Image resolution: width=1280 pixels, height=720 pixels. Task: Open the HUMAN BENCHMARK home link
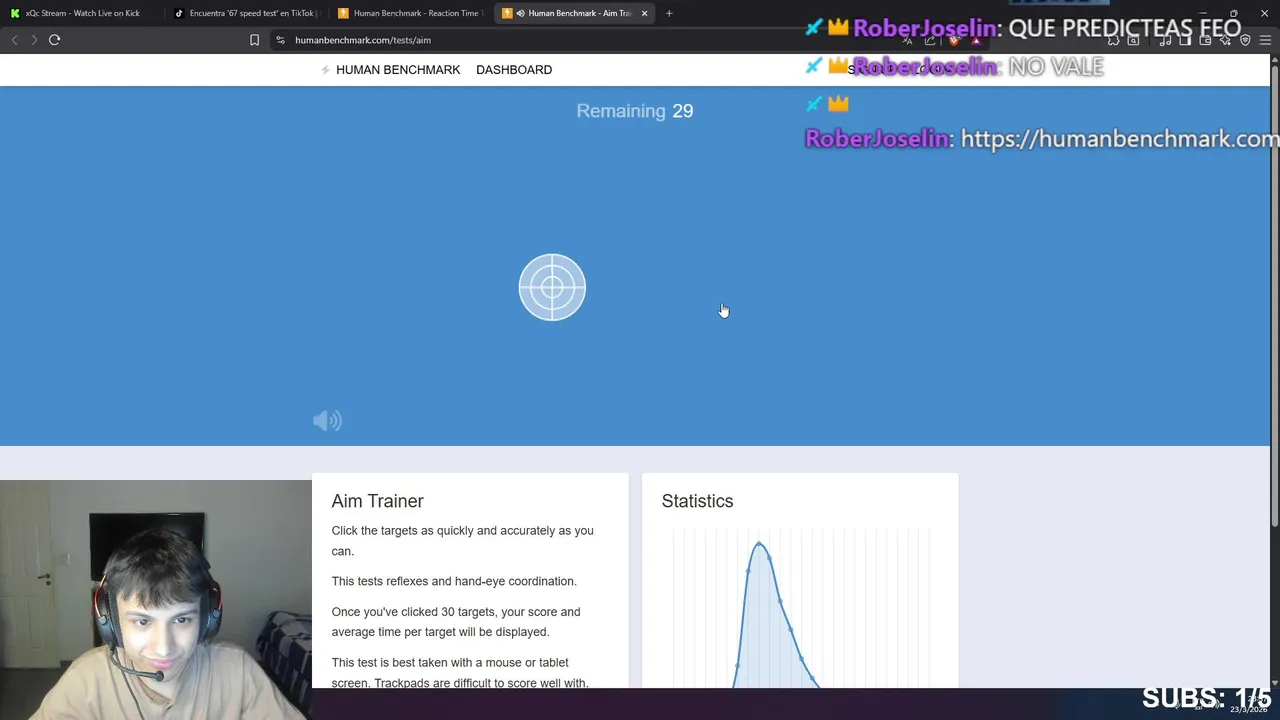click(398, 70)
